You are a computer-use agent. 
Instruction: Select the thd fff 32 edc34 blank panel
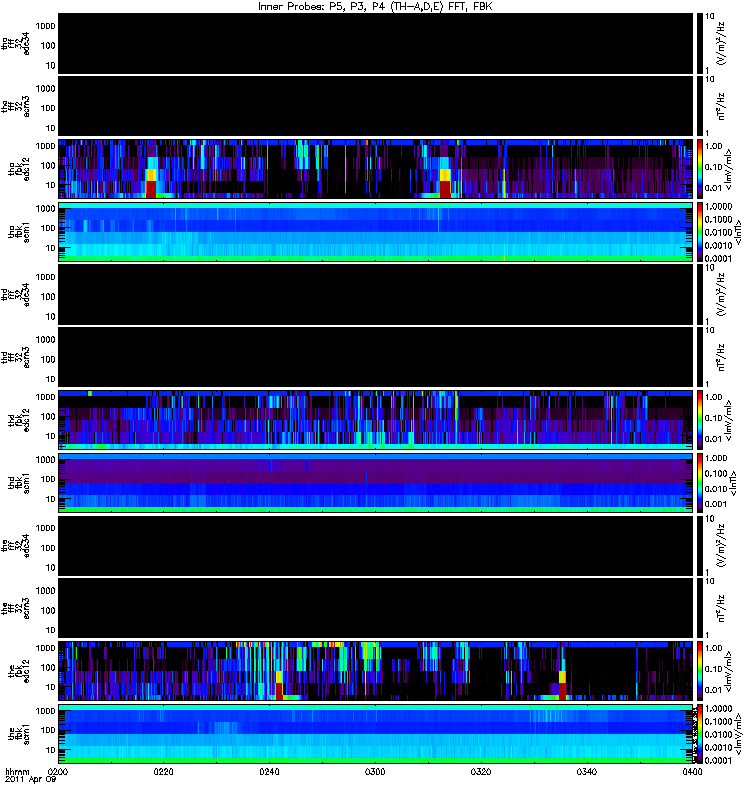click(376, 295)
